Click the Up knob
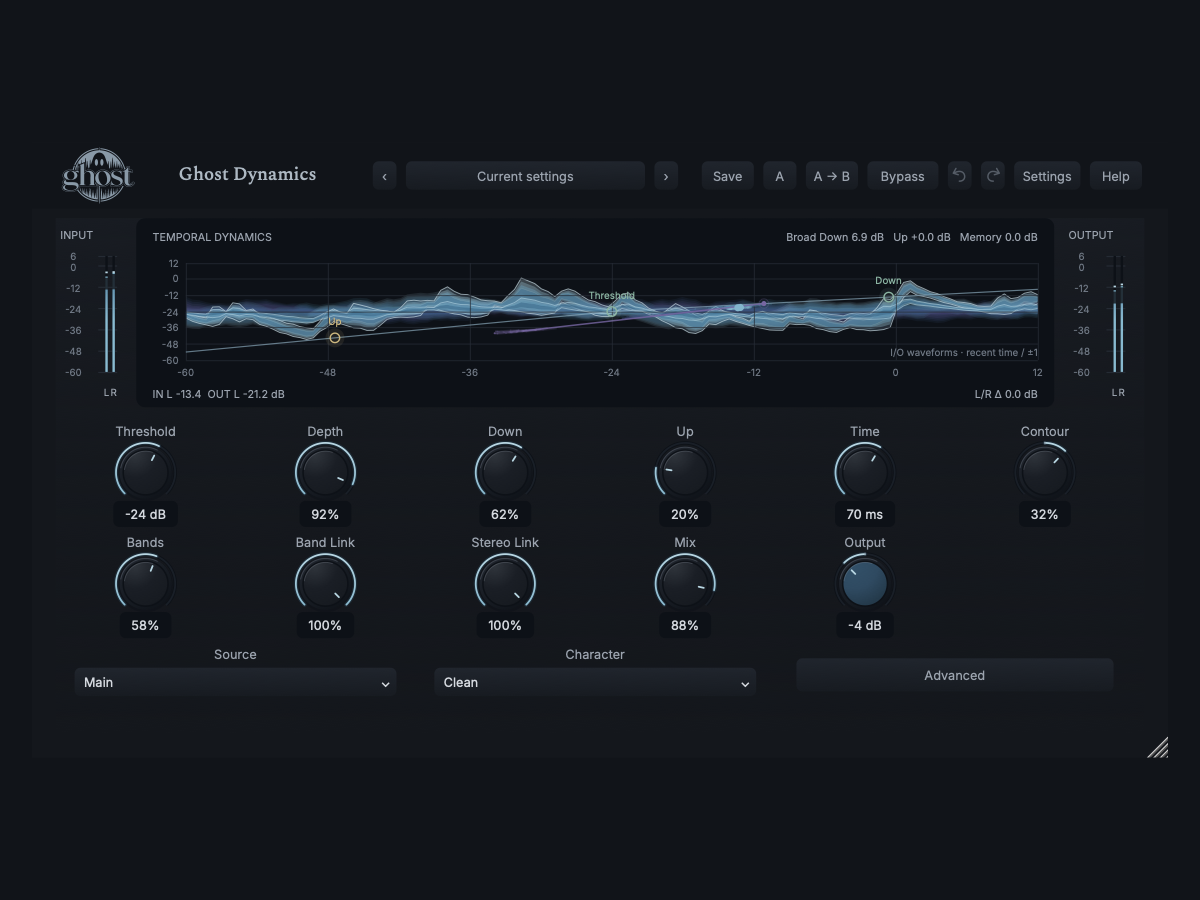 (685, 472)
